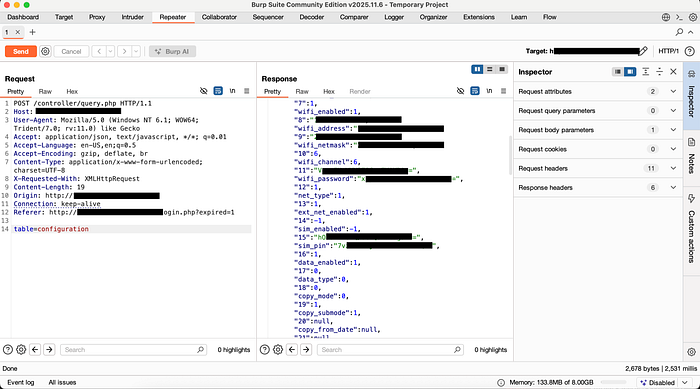Add a new Repeater tab

tap(32, 32)
